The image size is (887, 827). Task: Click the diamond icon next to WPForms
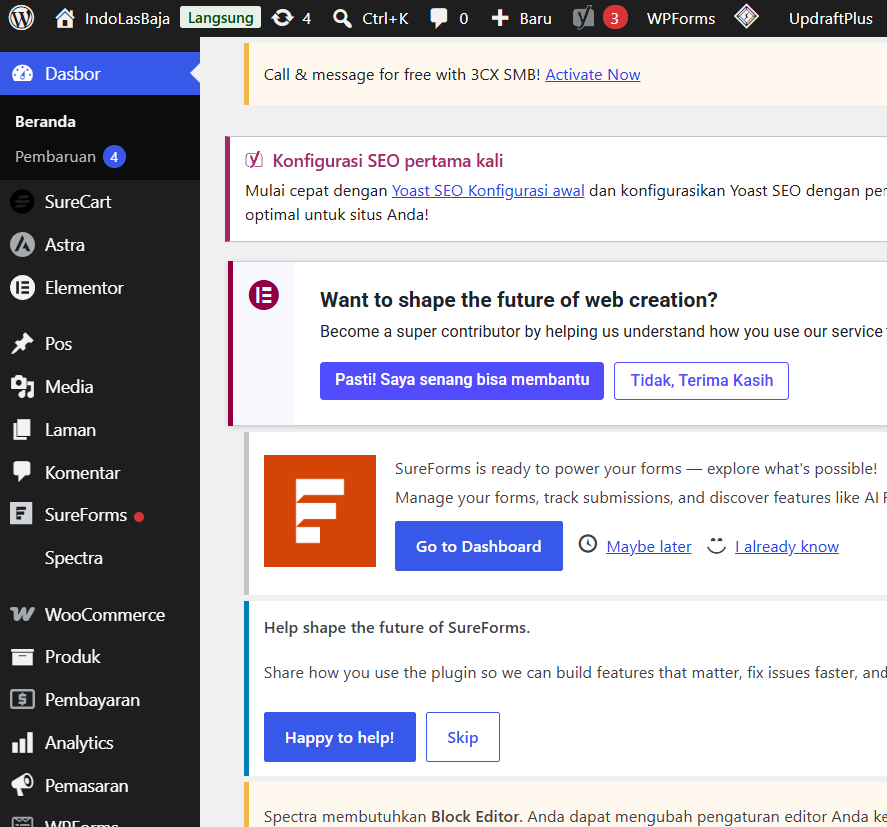[x=746, y=16]
